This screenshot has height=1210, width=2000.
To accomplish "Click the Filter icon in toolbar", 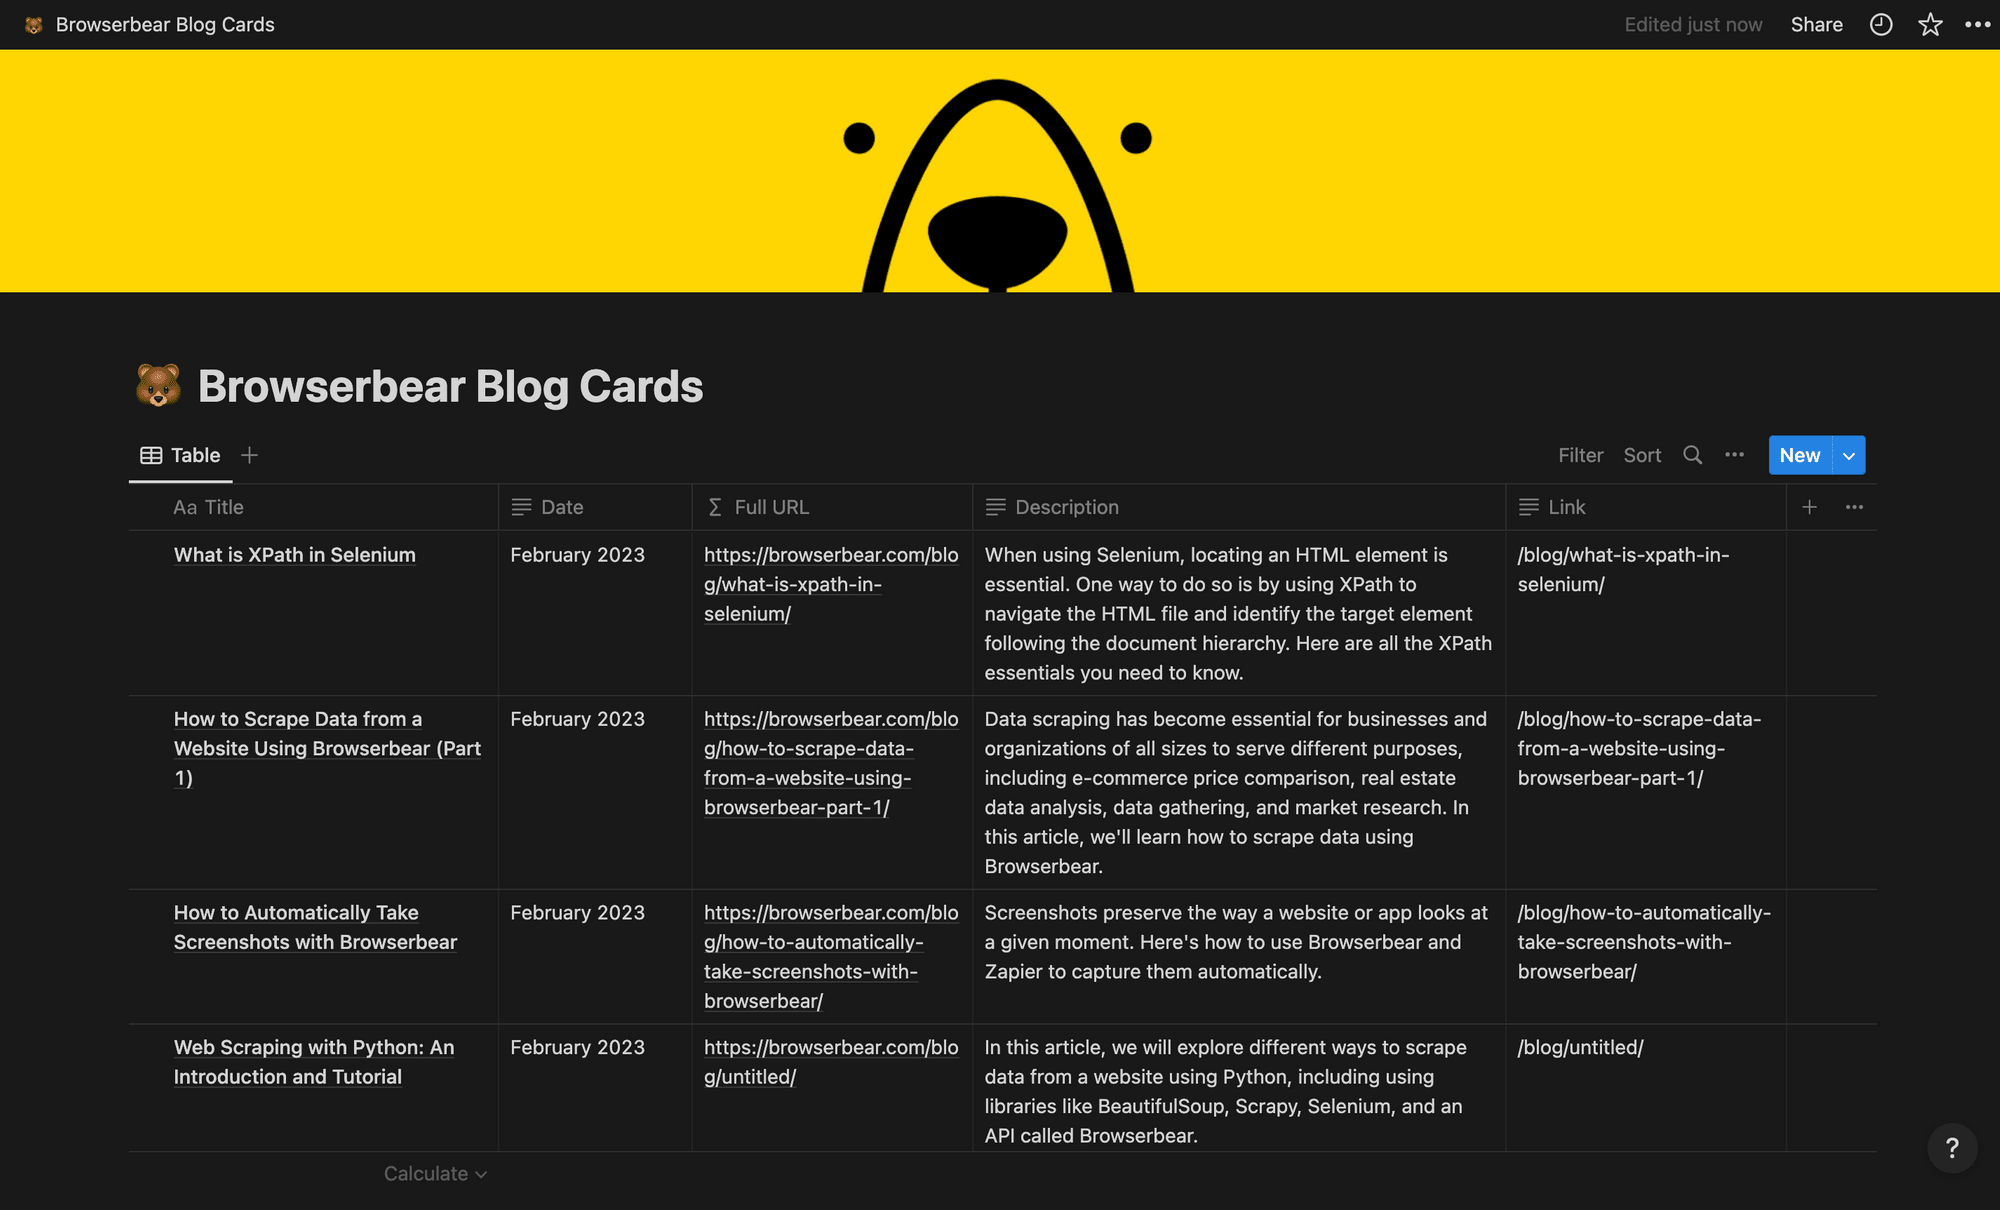I will coord(1581,454).
